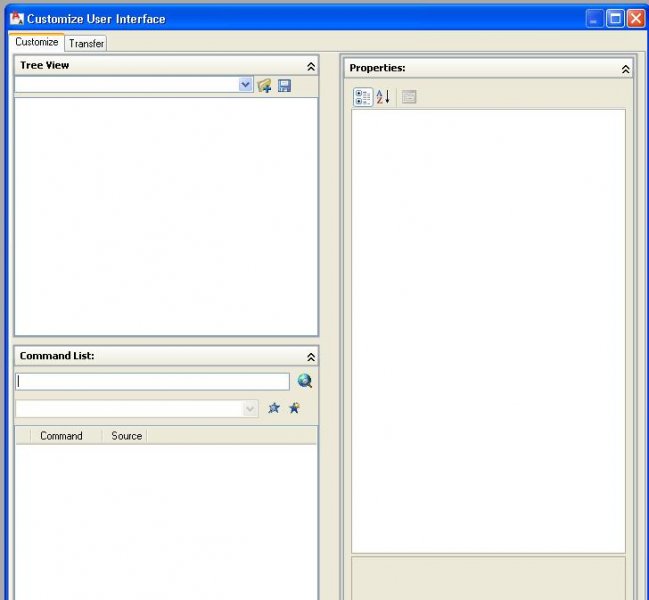Viewport: 649px width, 600px height.
Task: Collapse the Tree View panel
Action: (311, 66)
